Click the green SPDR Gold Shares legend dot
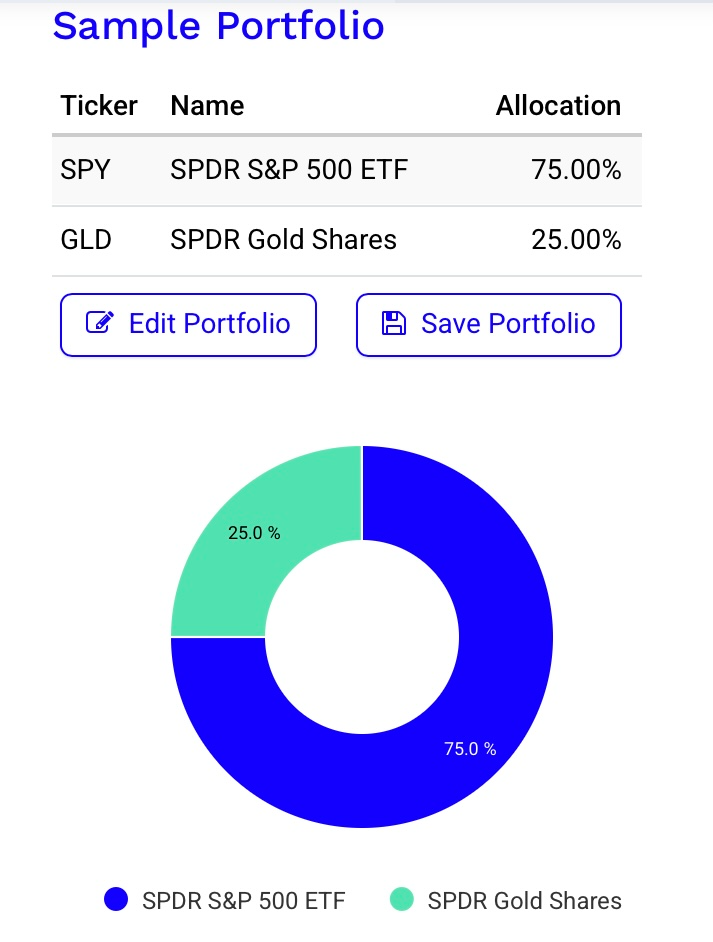The width and height of the screenshot is (713, 942). 401,900
